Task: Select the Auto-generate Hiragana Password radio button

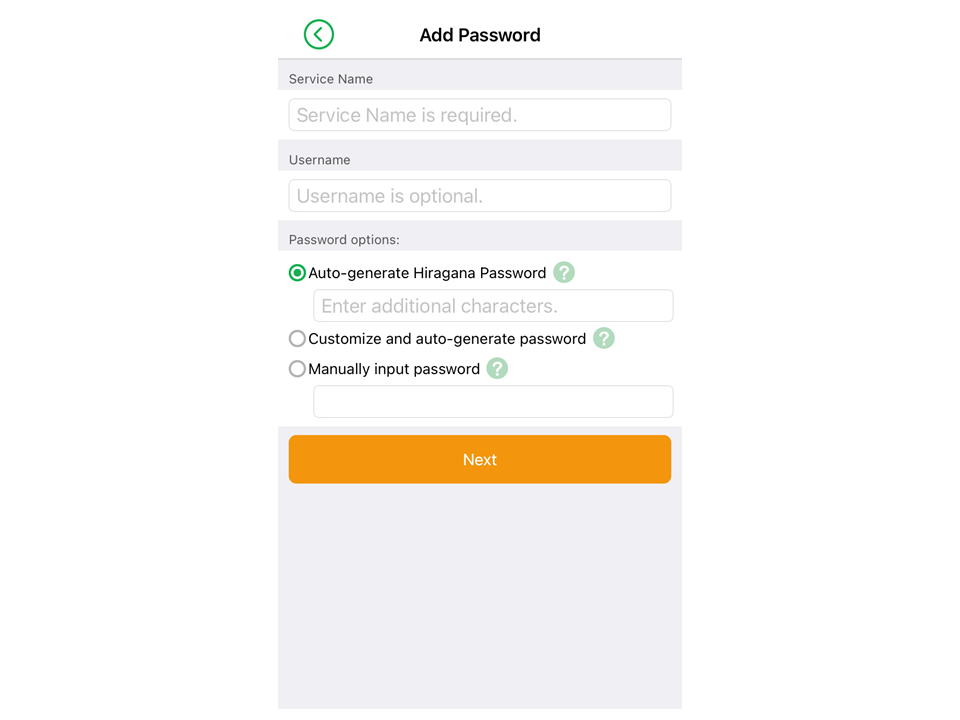Action: pyautogui.click(x=297, y=273)
